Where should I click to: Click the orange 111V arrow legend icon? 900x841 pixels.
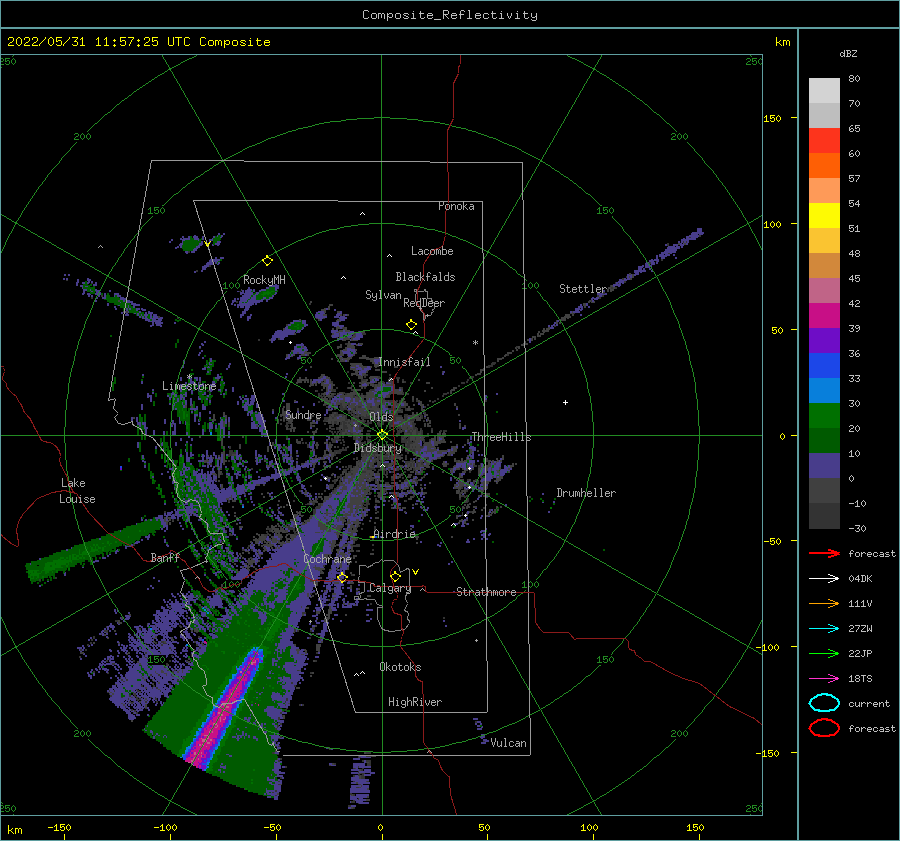(824, 603)
